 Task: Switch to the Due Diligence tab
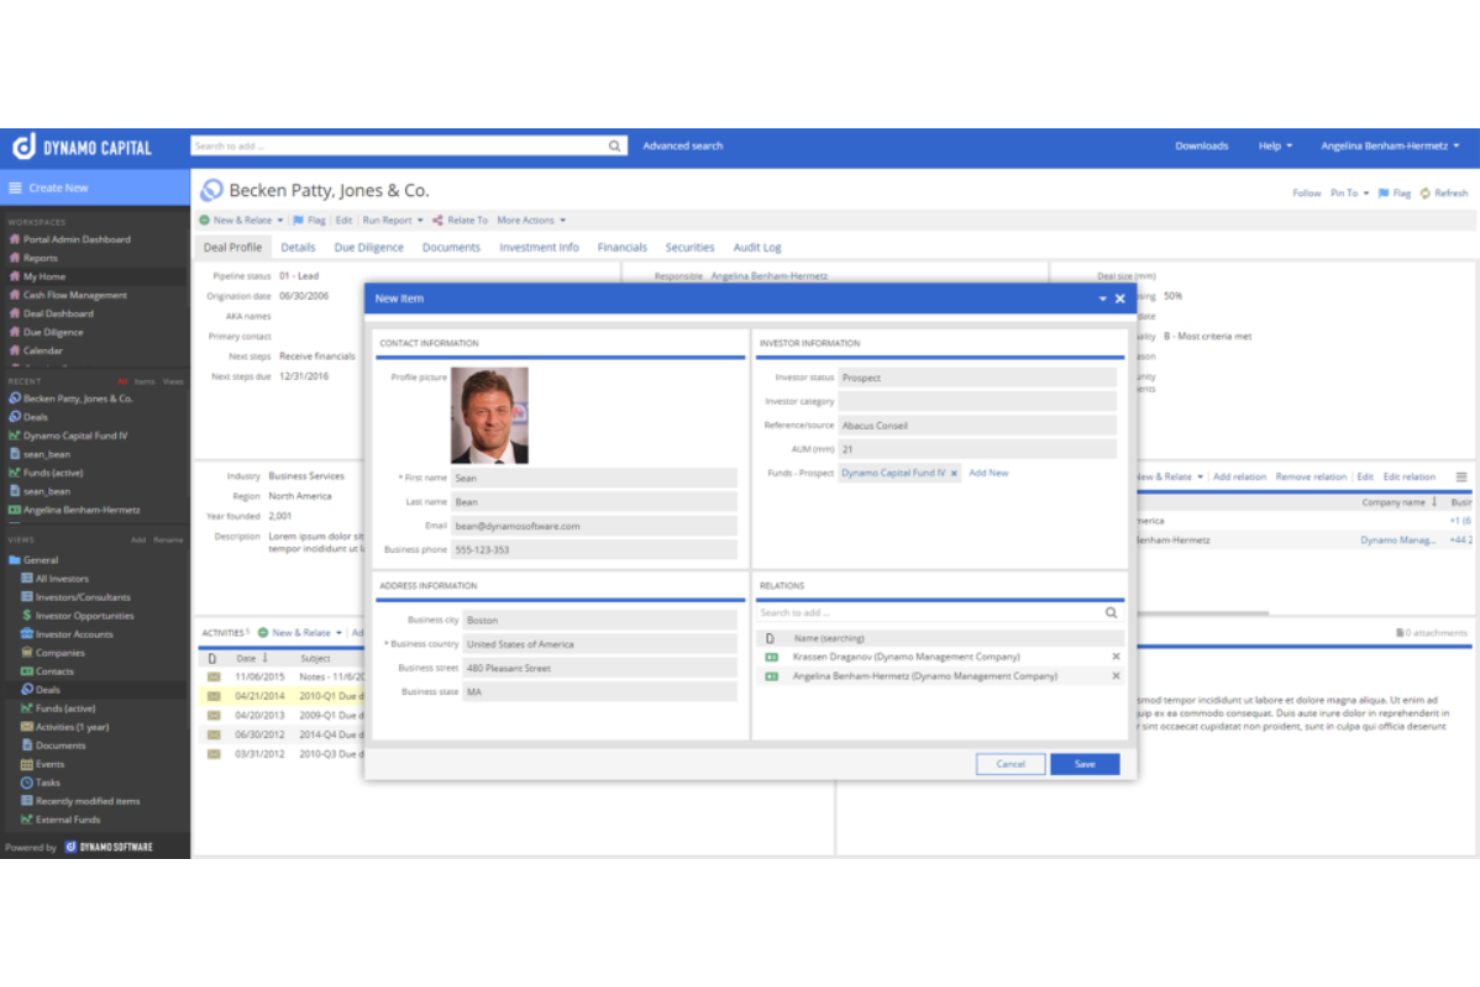click(x=369, y=247)
